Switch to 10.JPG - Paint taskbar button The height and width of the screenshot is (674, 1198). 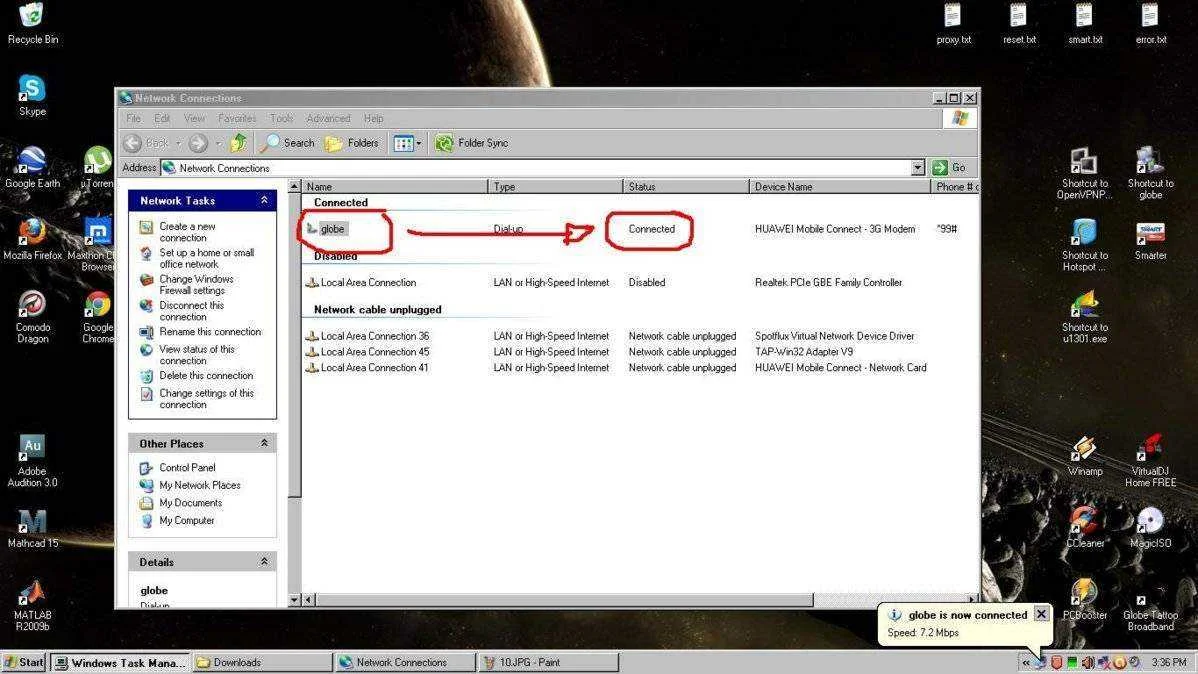coord(547,663)
